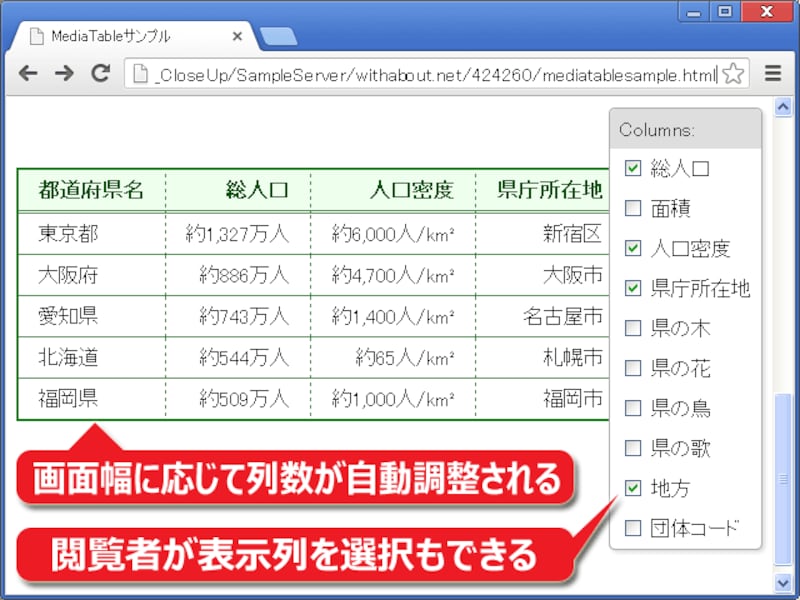This screenshot has height=600, width=800.
Task: Enable the 県の花 column checkbox
Action: 633,368
